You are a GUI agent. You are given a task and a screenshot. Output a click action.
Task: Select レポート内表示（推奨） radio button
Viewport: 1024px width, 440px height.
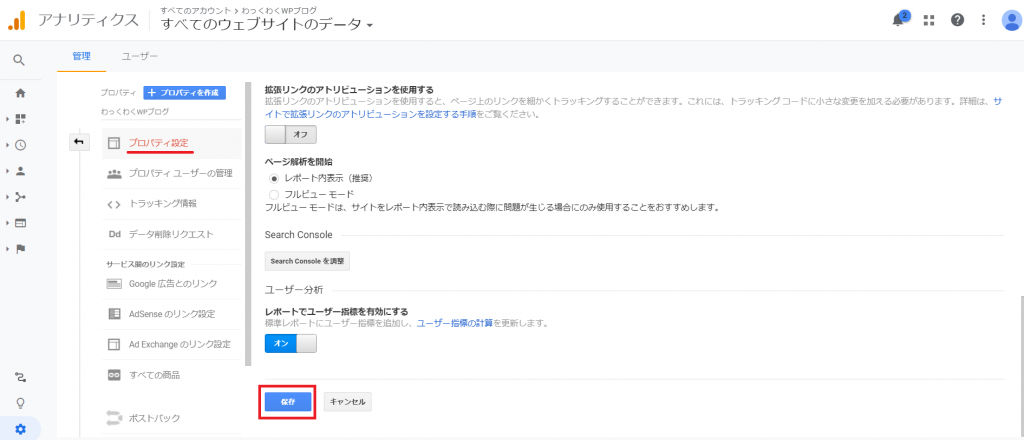(274, 177)
